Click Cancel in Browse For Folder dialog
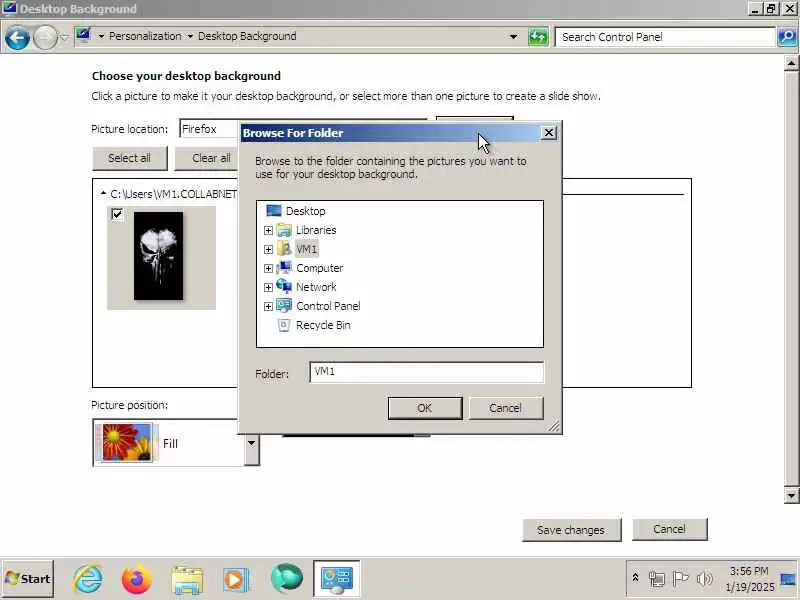Viewport: 800px width, 600px height. point(506,408)
